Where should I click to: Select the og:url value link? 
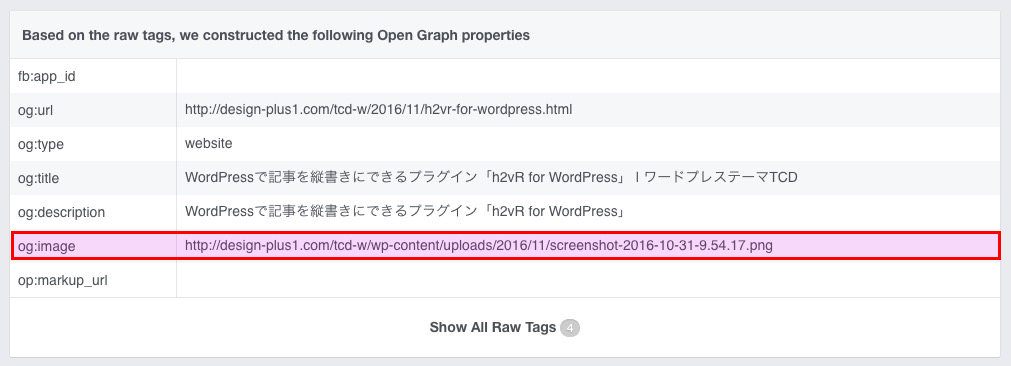[x=378, y=110]
